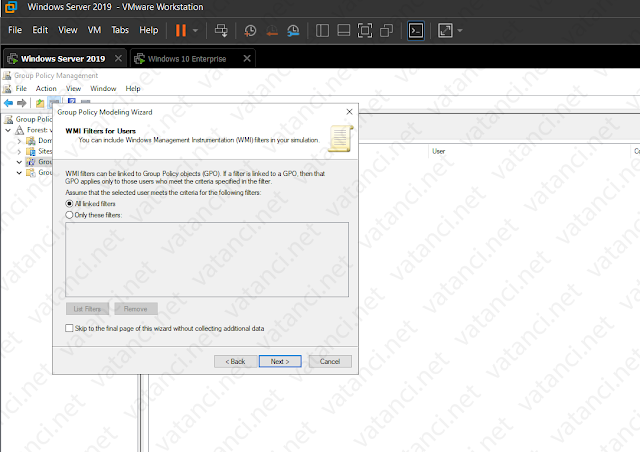
Task: Enter VMware full screen mode
Action: [364, 30]
